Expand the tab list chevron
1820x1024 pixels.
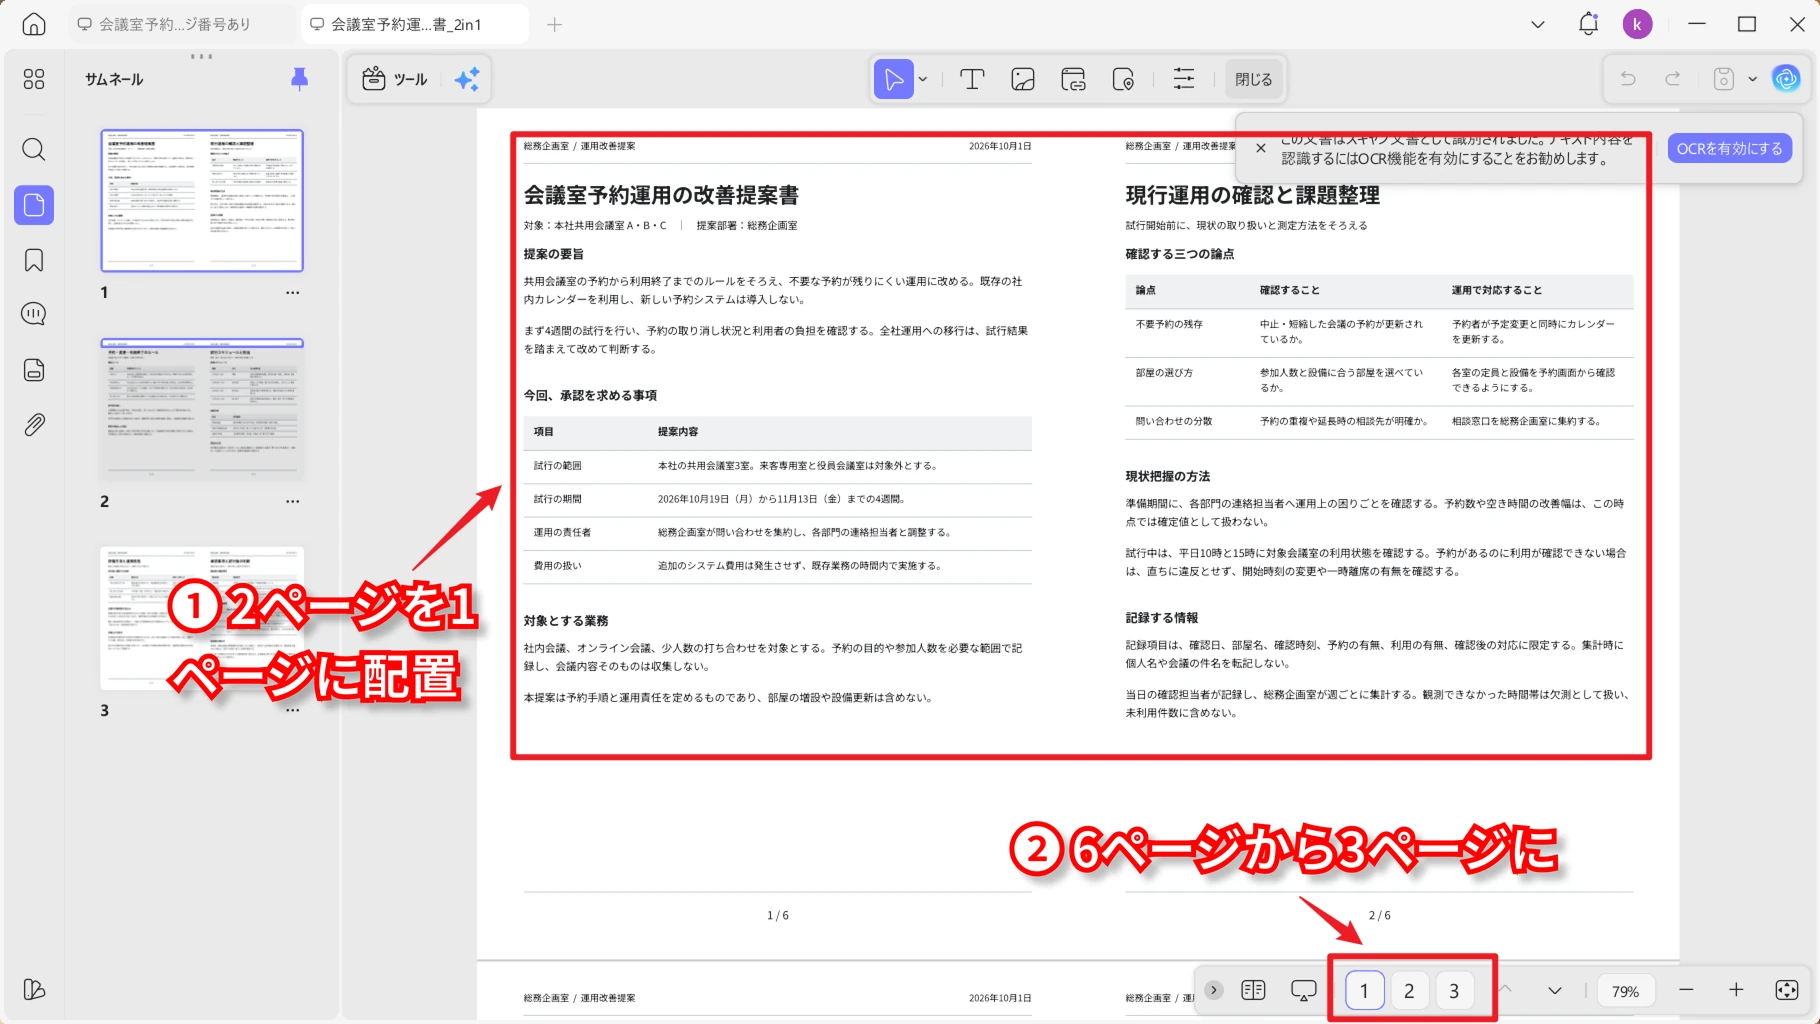click(1538, 24)
